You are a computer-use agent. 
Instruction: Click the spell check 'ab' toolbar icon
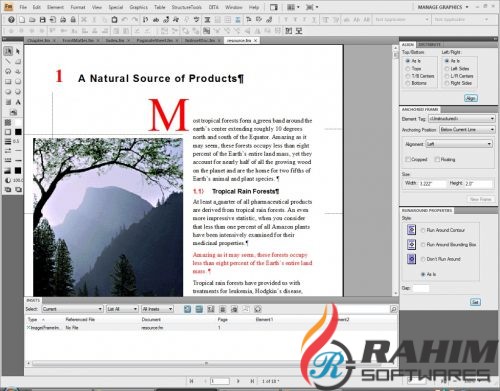pyautogui.click(x=156, y=20)
